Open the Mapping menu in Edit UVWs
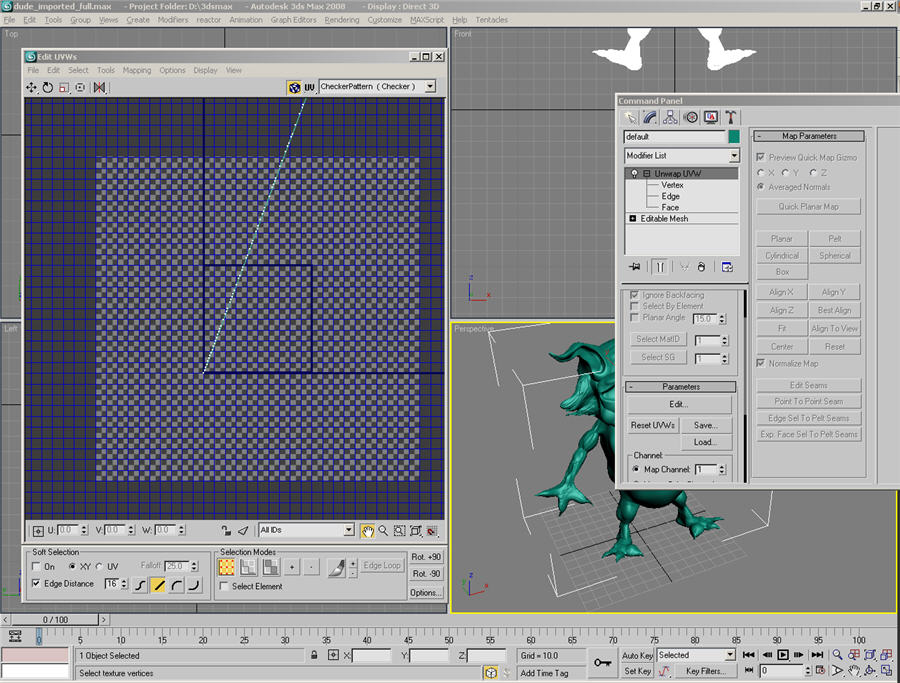This screenshot has height=683, width=900. point(137,70)
